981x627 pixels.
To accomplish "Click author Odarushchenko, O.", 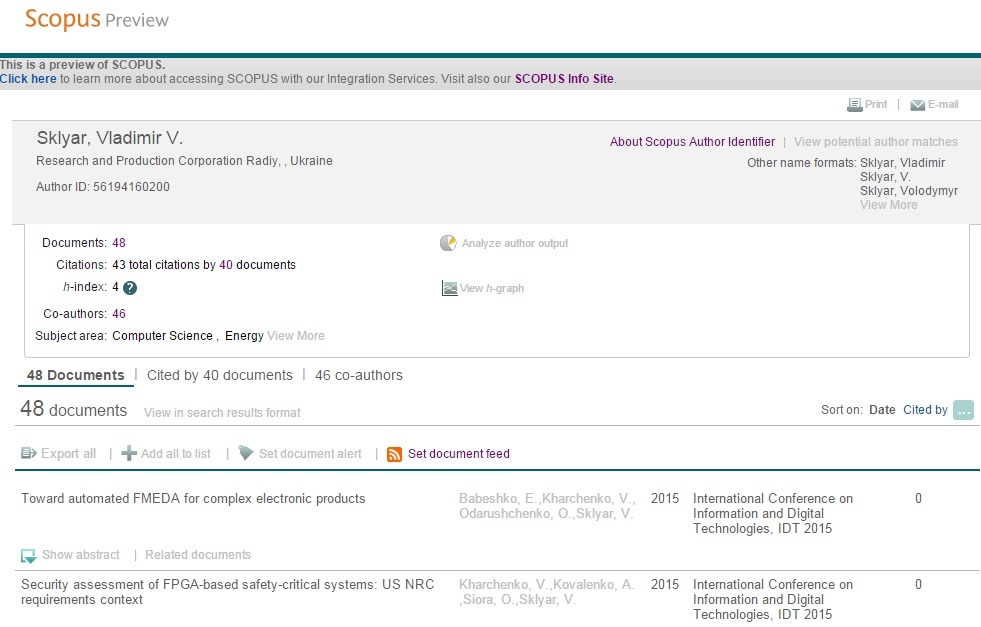I will pyautogui.click(x=515, y=514).
